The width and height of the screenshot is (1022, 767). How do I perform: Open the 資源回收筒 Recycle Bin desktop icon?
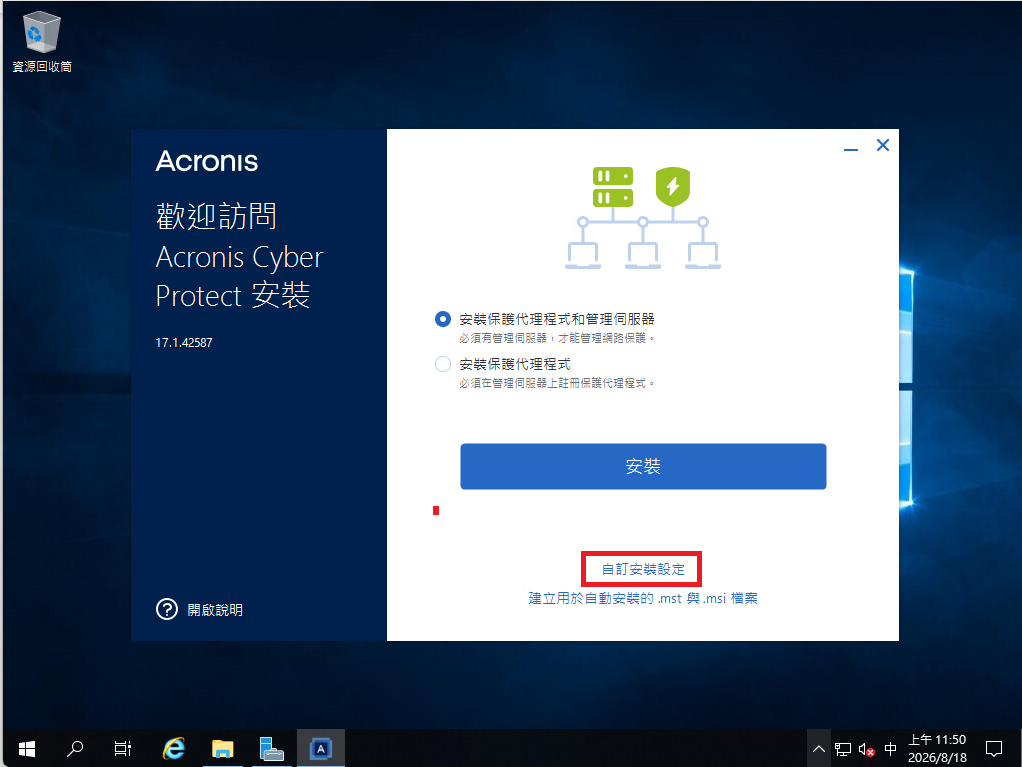coord(42,42)
